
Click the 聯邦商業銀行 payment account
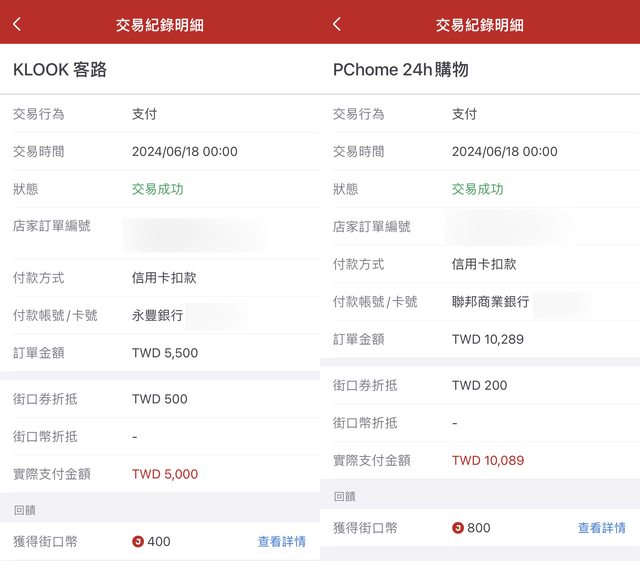[x=490, y=302]
